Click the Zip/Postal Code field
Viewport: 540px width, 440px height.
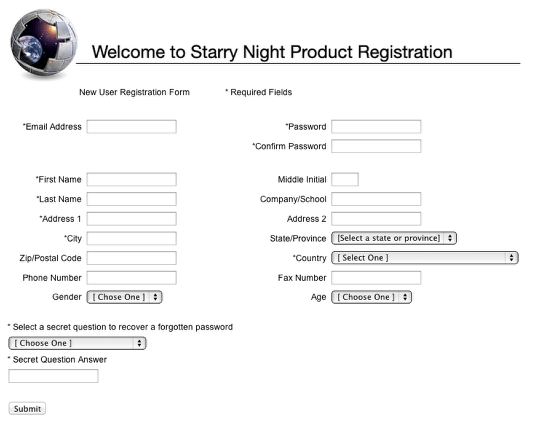tap(132, 258)
